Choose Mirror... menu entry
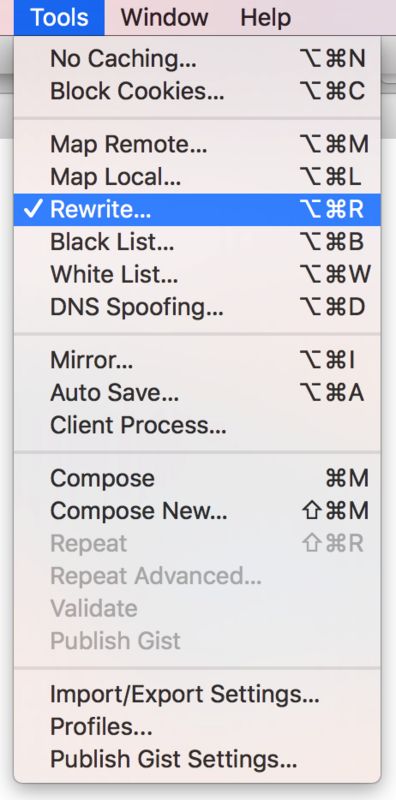The image size is (396, 800). (197, 361)
